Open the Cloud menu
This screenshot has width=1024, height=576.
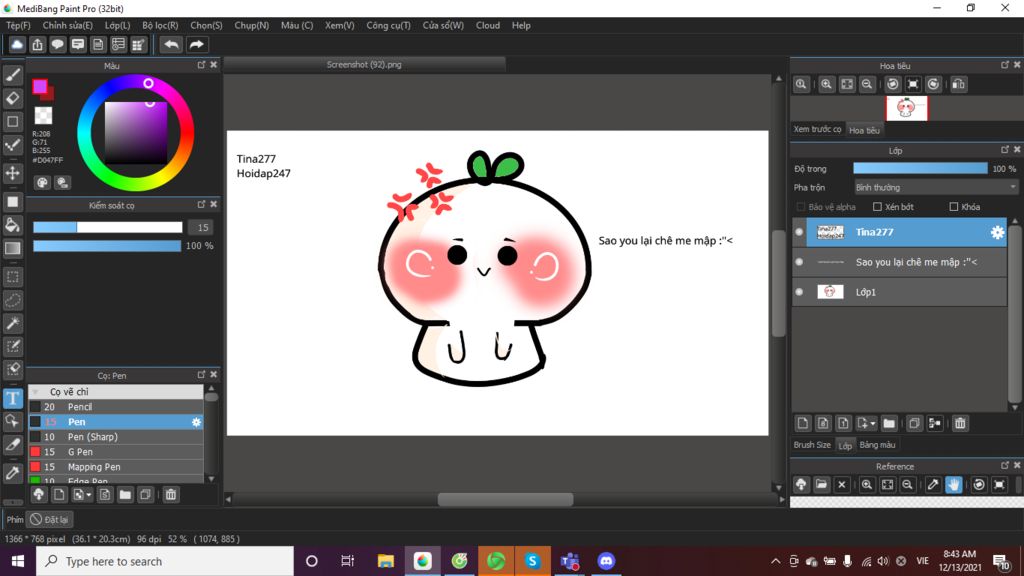[487, 25]
